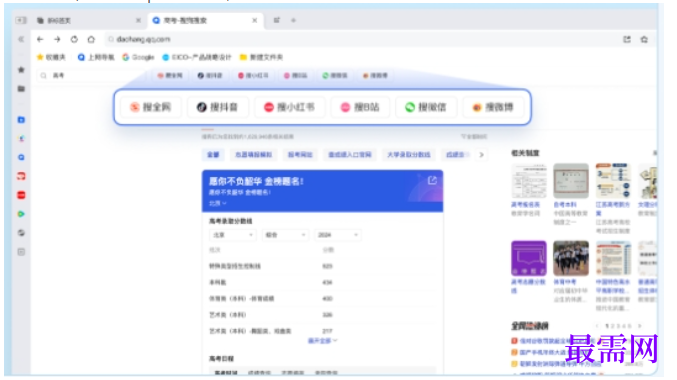Open the 体育中考 running photo thumbnail
677x380 pixels.
pyautogui.click(x=571, y=258)
